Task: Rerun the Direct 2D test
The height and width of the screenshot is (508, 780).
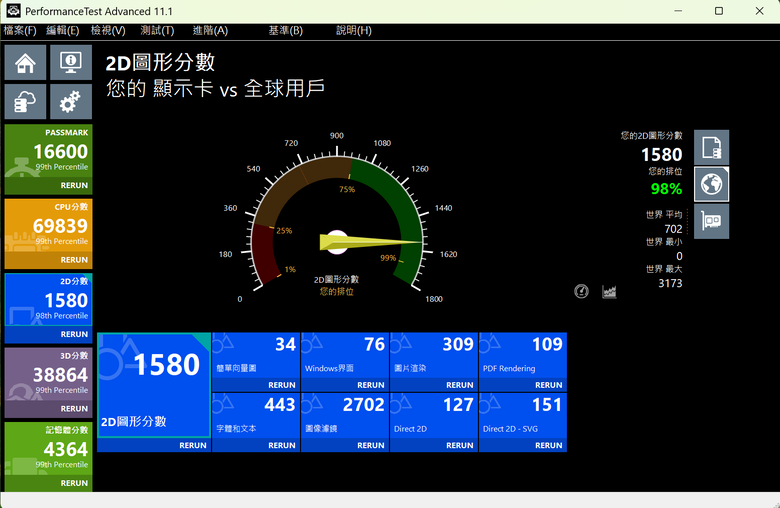Action: 460,445
